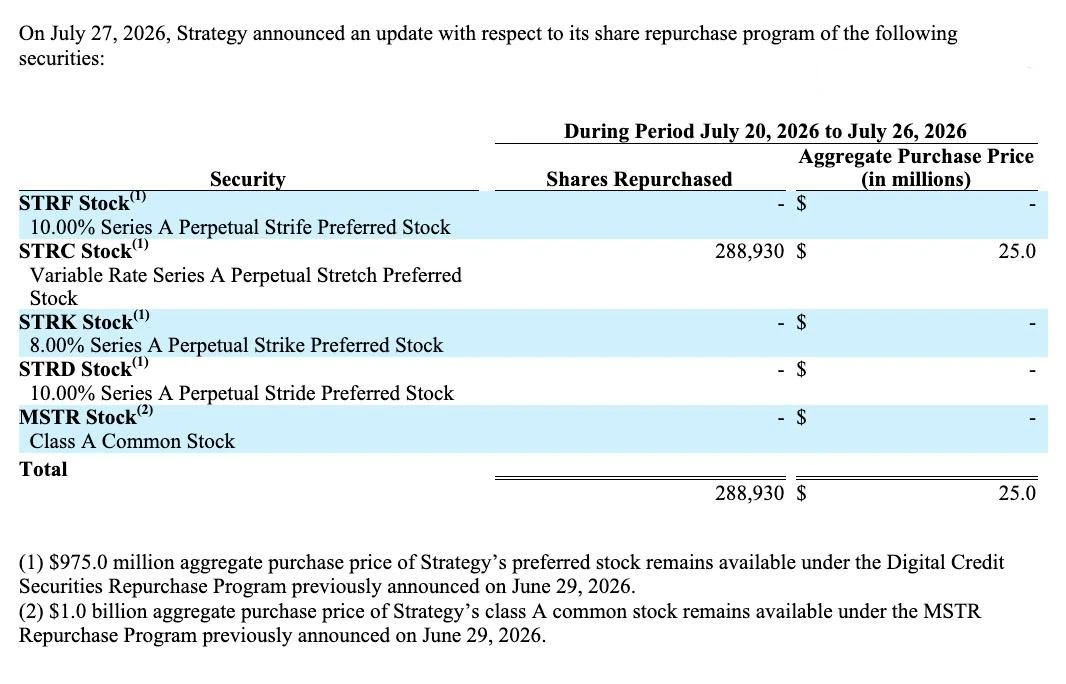Click the Total row label

coord(44,469)
